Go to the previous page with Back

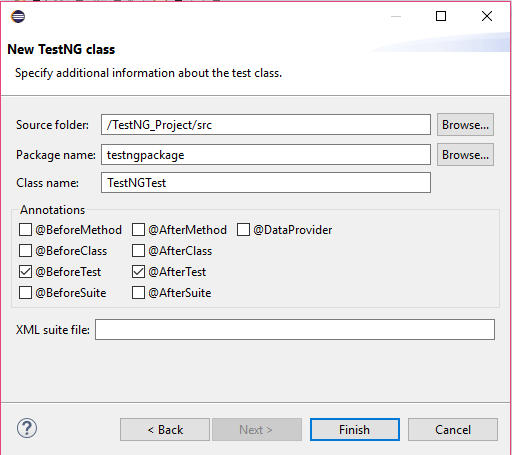coord(165,430)
